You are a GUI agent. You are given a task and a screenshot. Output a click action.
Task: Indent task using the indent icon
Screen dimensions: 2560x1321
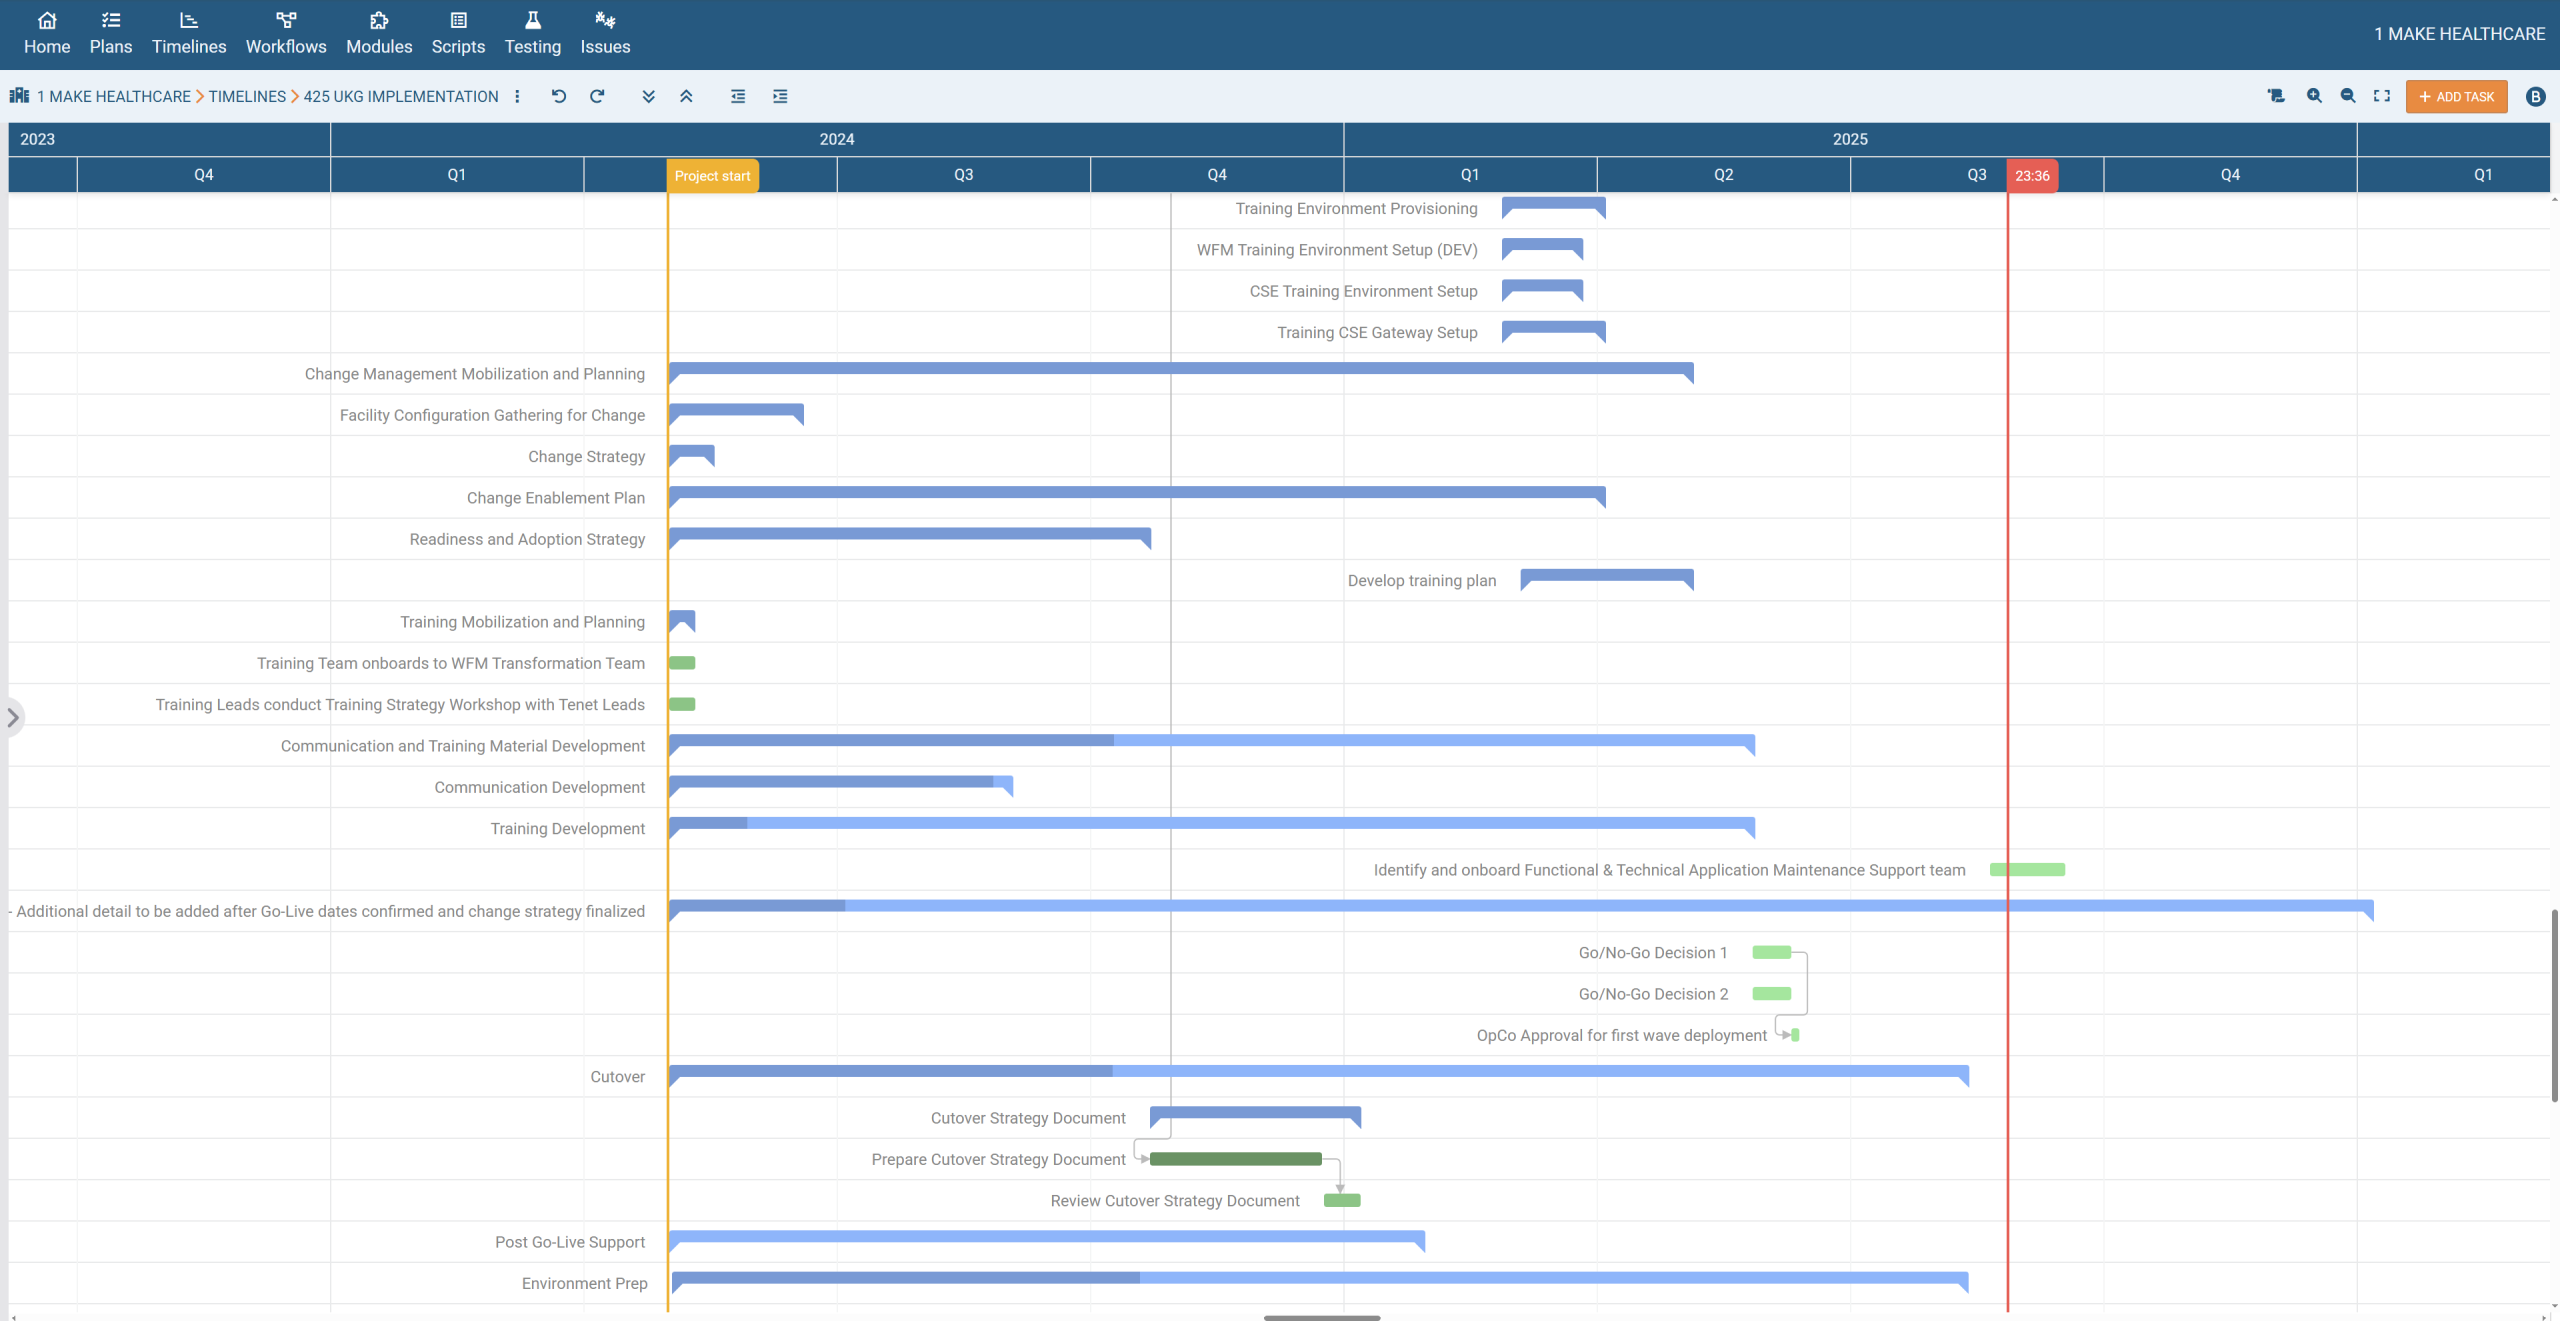pos(780,96)
